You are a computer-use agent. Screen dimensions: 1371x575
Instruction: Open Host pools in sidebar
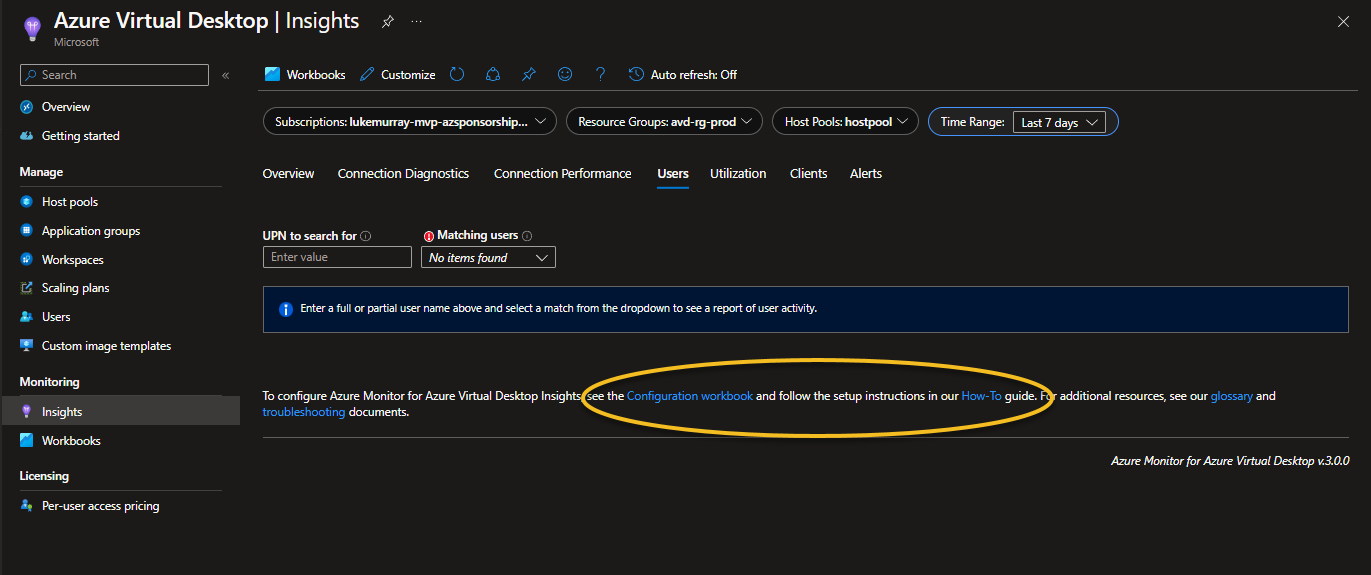(x=70, y=202)
